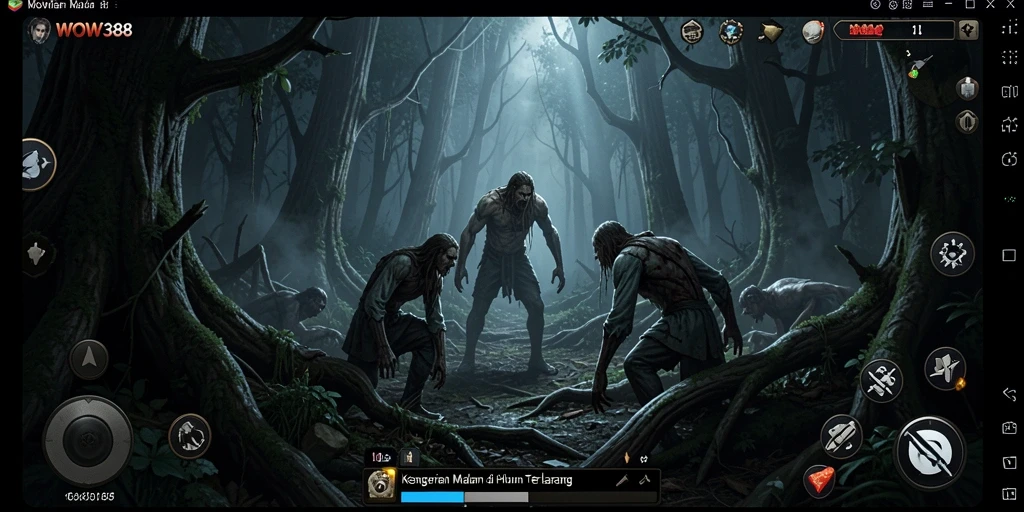The height and width of the screenshot is (512, 1024).
Task: Activate the skill button with orange gem badge
Action: click(944, 368)
